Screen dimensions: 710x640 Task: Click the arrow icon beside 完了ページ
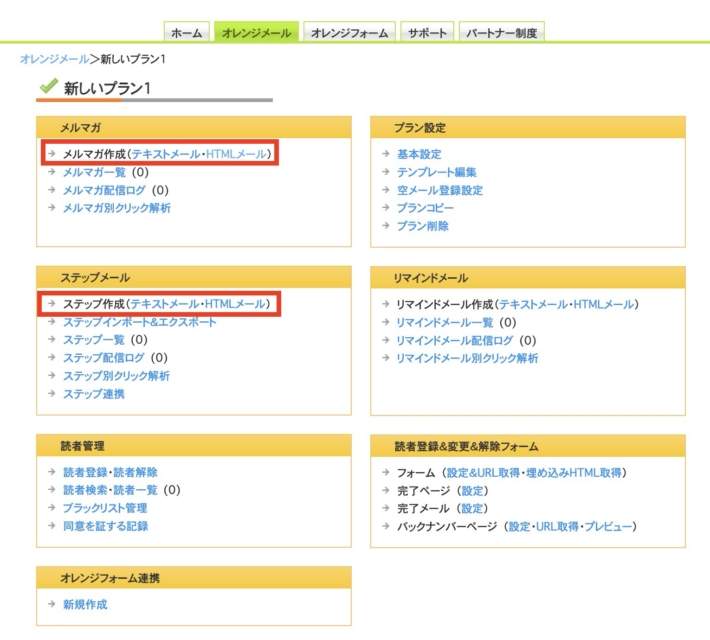[386, 491]
